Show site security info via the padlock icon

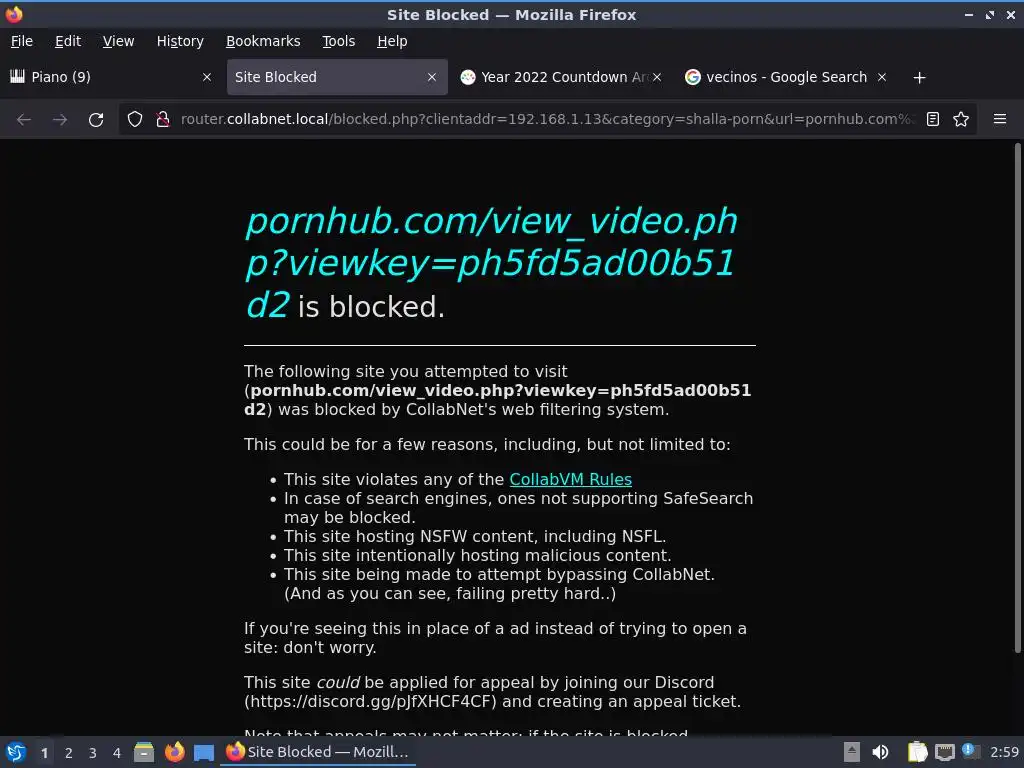tap(163, 120)
